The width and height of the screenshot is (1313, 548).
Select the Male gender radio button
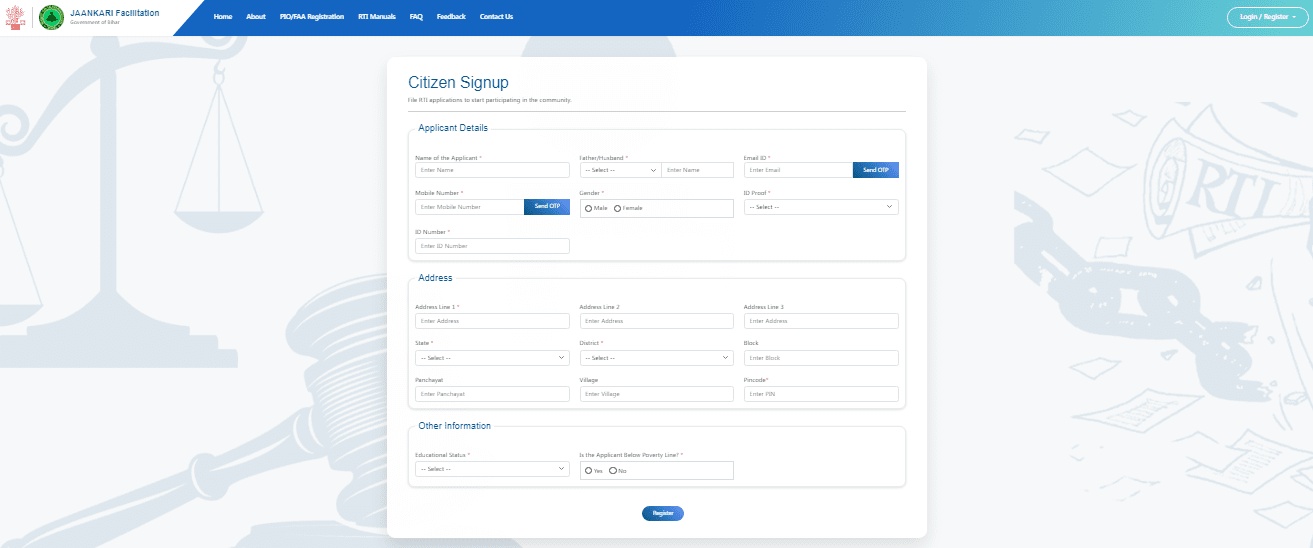click(588, 208)
